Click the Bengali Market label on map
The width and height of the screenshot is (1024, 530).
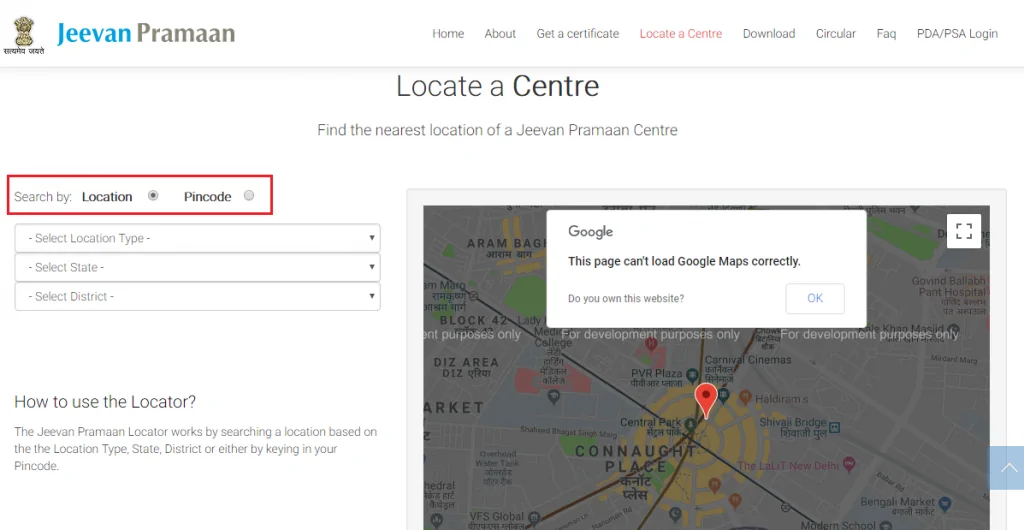coord(897,507)
